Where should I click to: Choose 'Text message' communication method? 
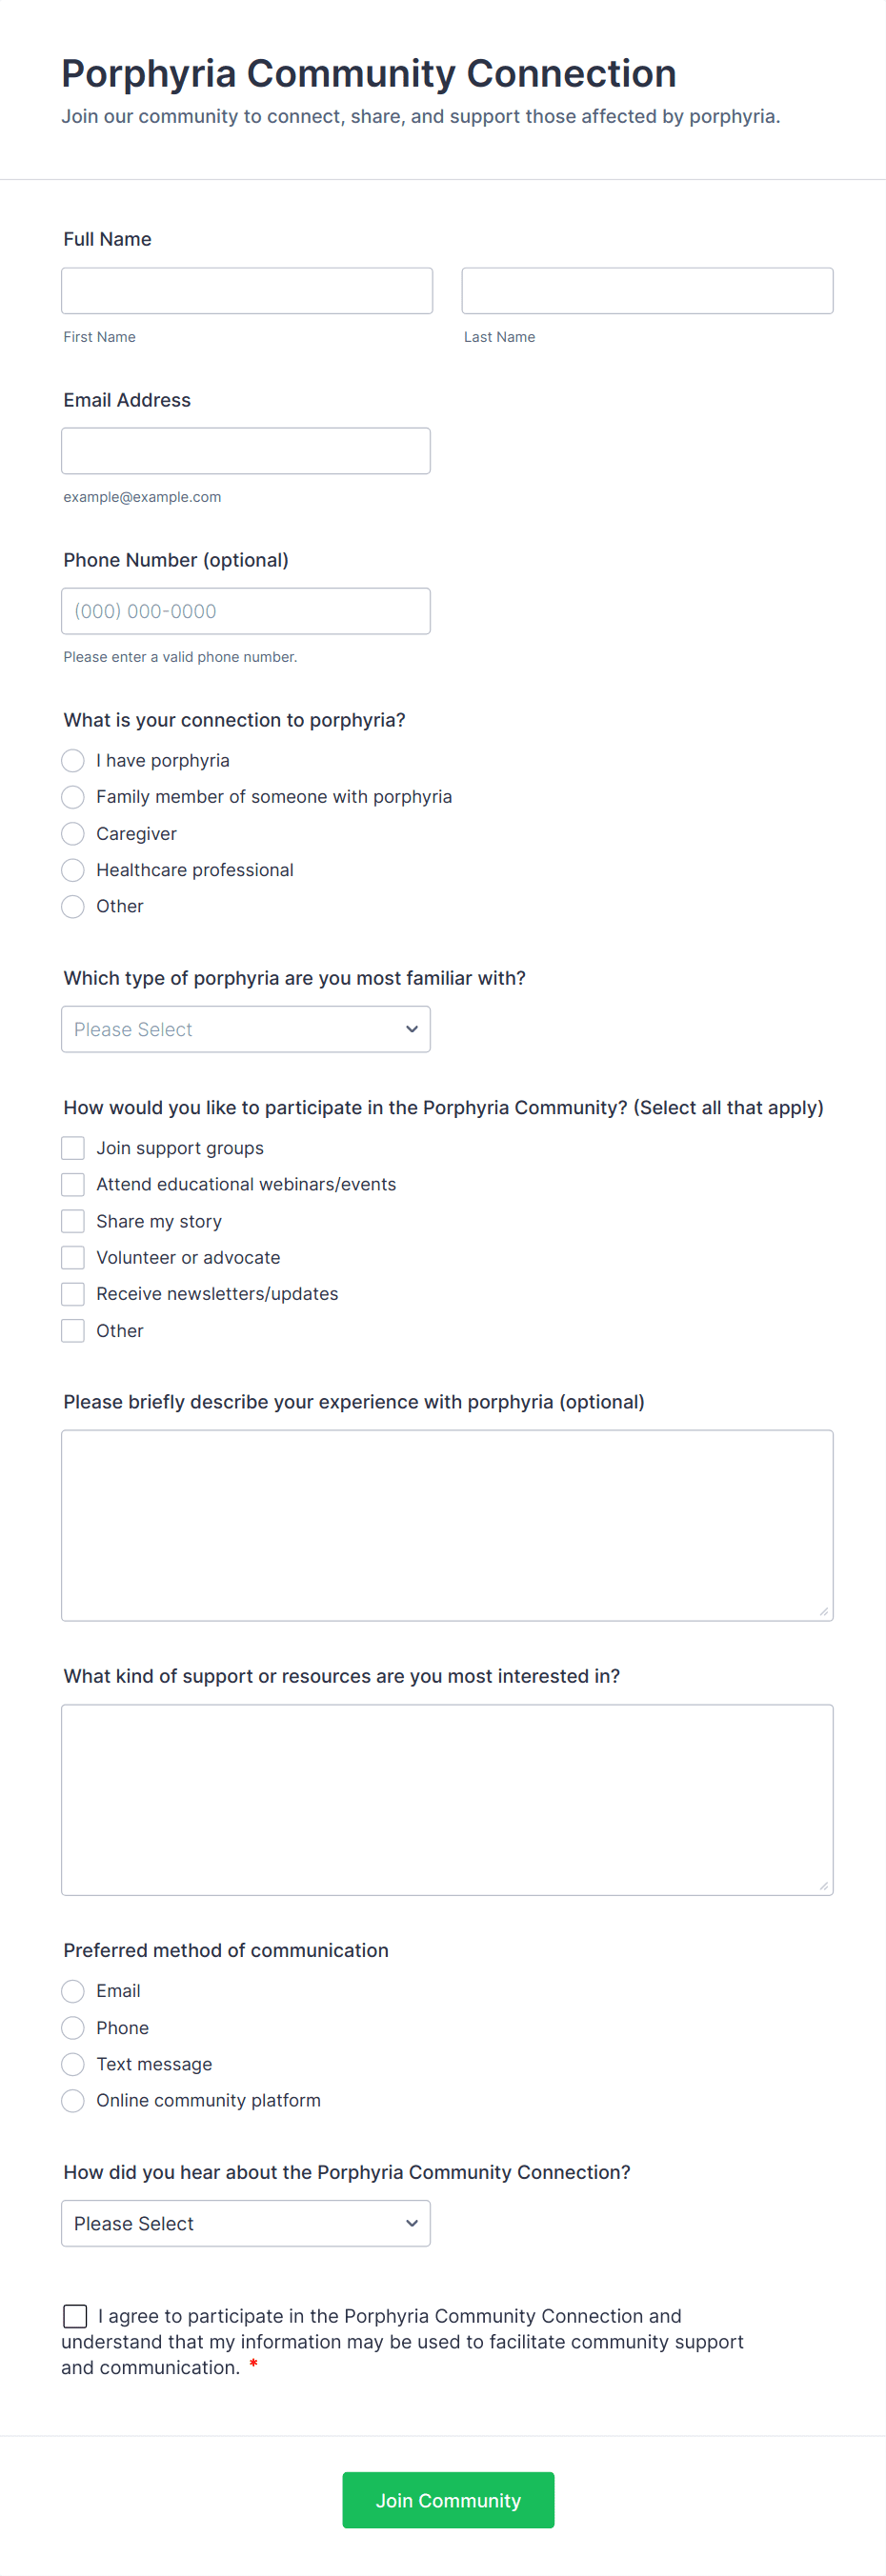[73, 2064]
